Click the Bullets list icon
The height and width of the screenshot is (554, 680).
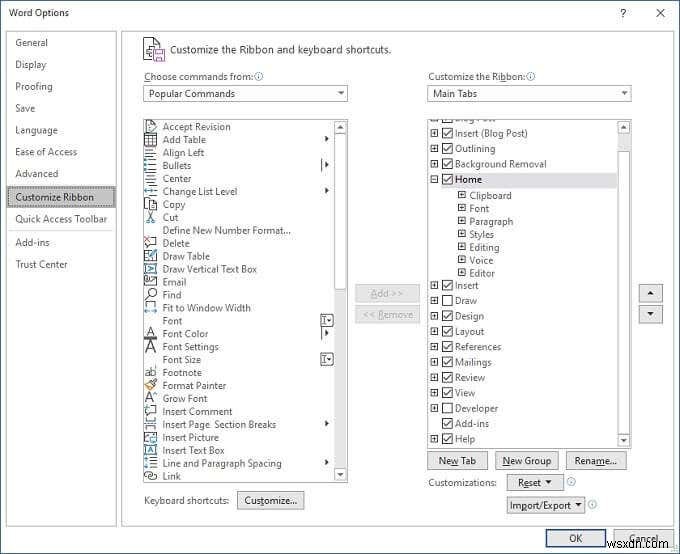click(x=150, y=166)
